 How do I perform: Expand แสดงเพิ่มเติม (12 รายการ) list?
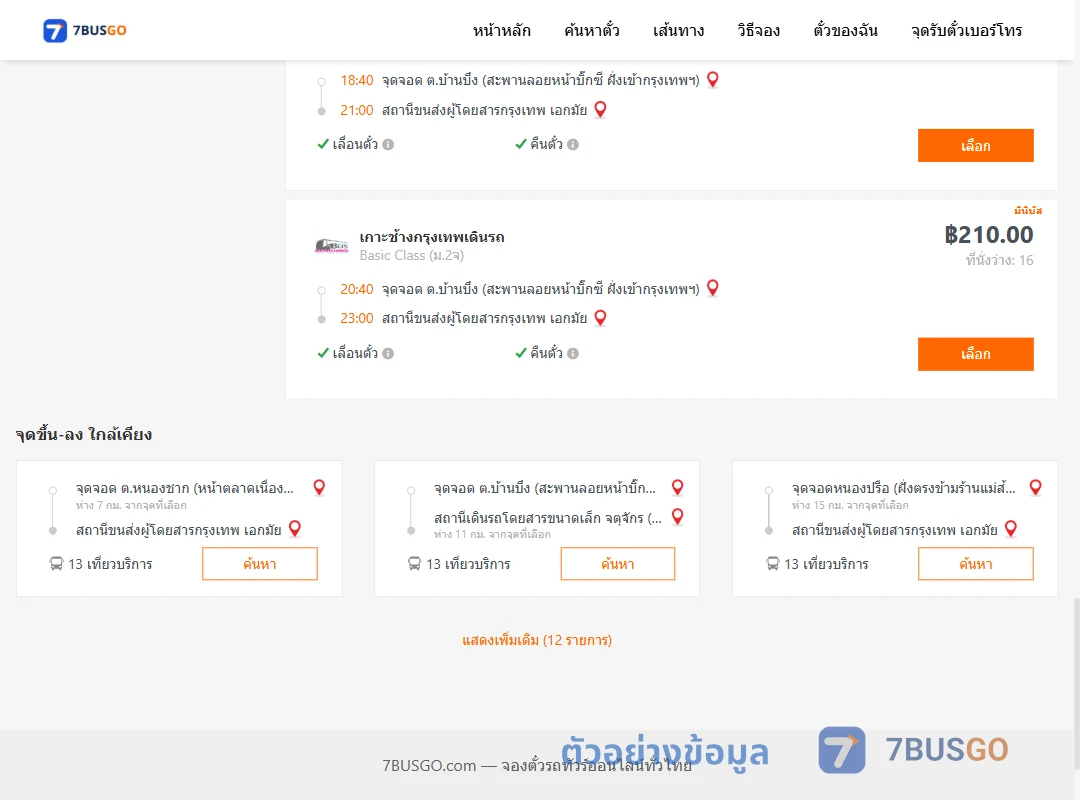[x=537, y=640]
